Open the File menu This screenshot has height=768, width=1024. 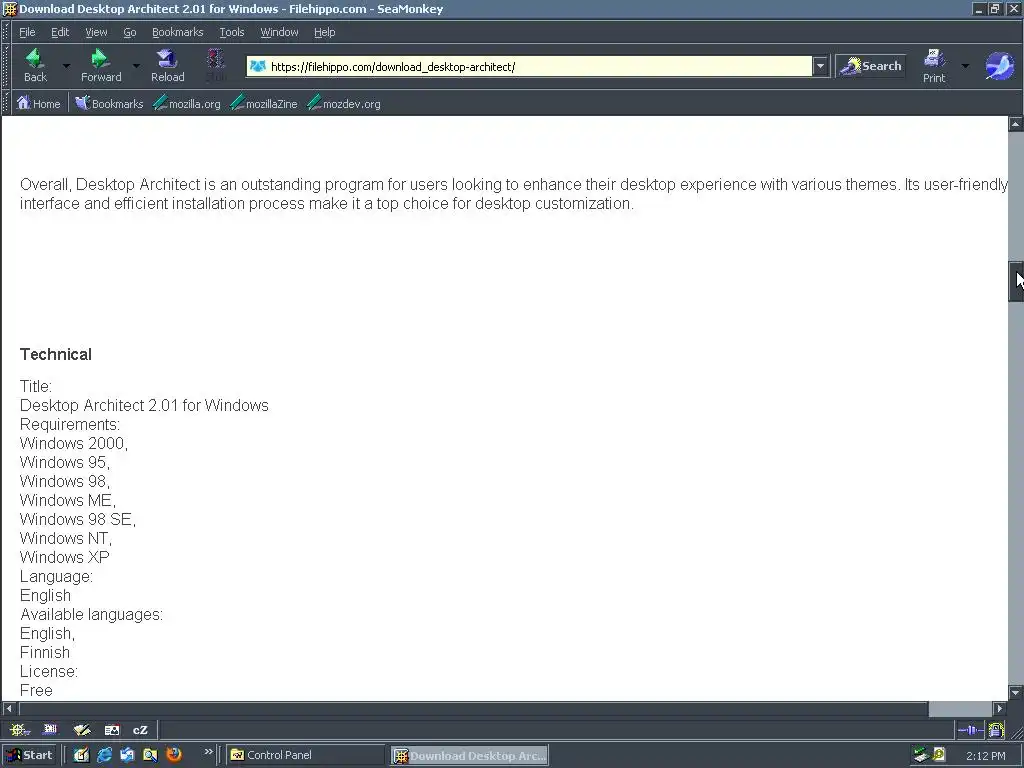[x=27, y=32]
